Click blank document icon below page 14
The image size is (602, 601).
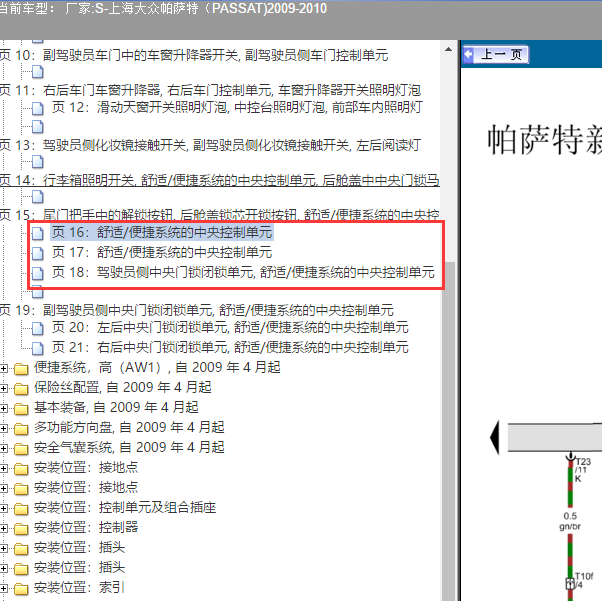tap(37, 197)
